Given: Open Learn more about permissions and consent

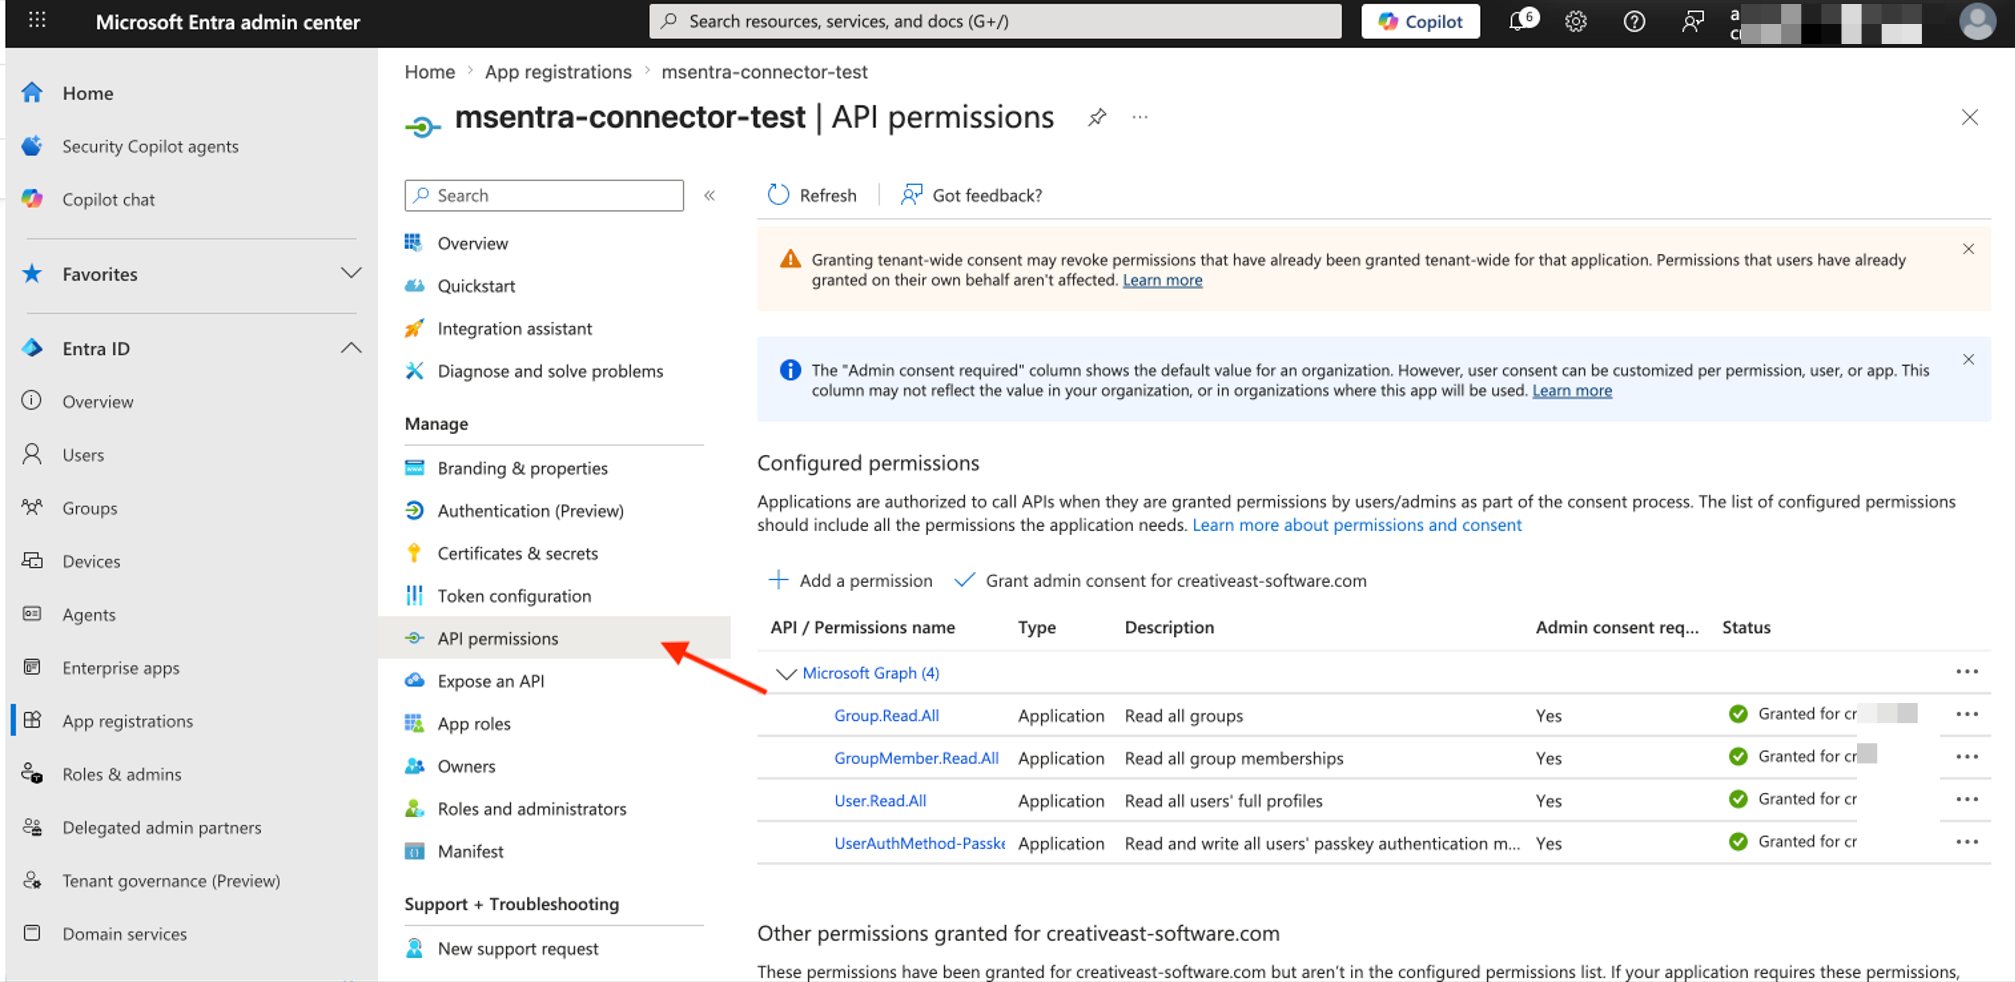Looking at the screenshot, I should pyautogui.click(x=1357, y=525).
